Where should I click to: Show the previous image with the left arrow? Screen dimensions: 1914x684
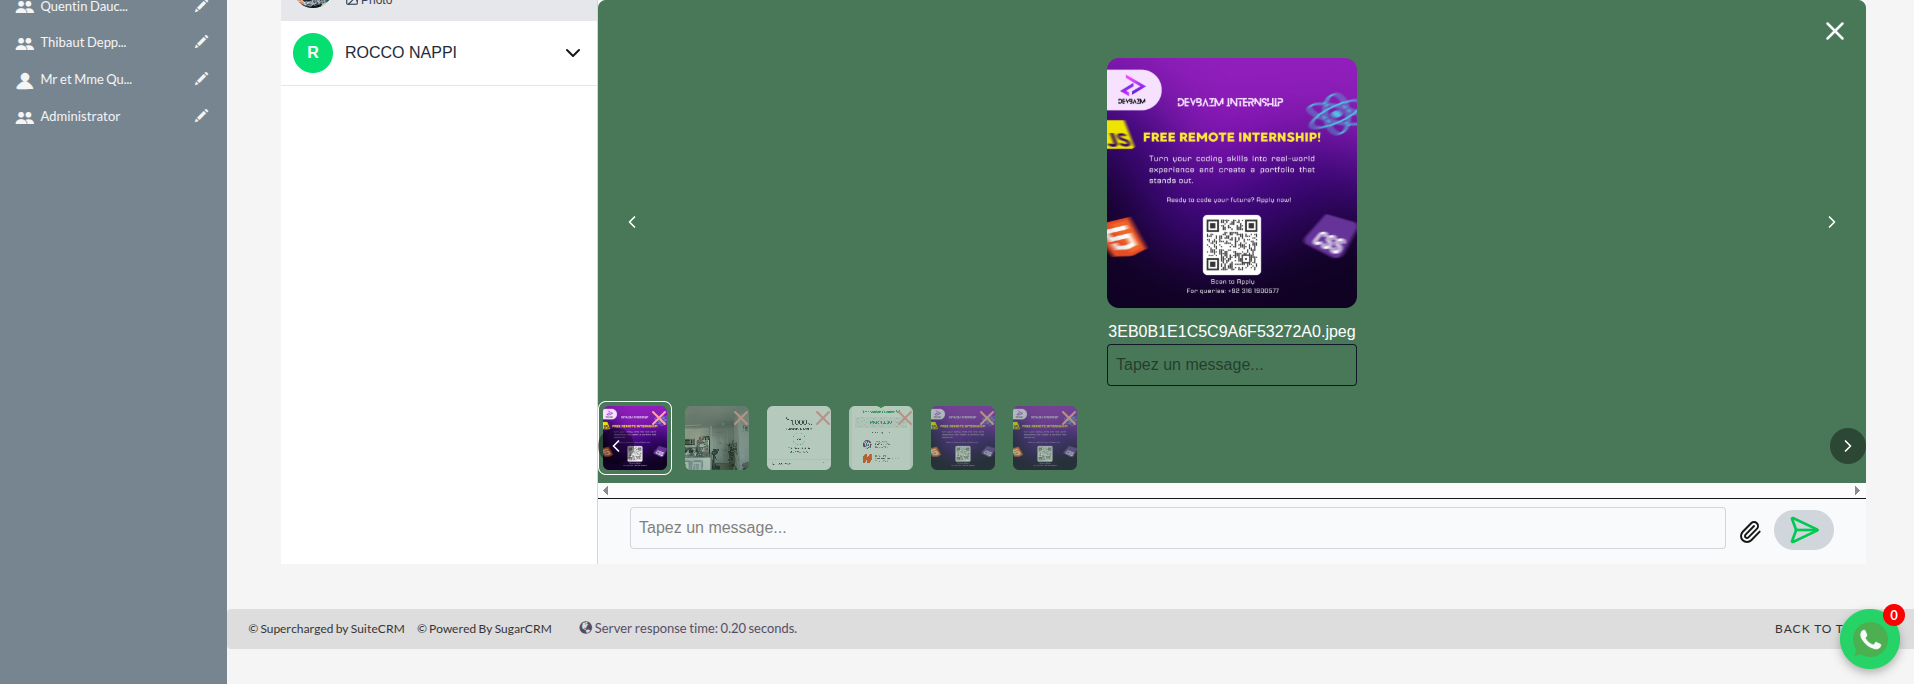pyautogui.click(x=632, y=222)
